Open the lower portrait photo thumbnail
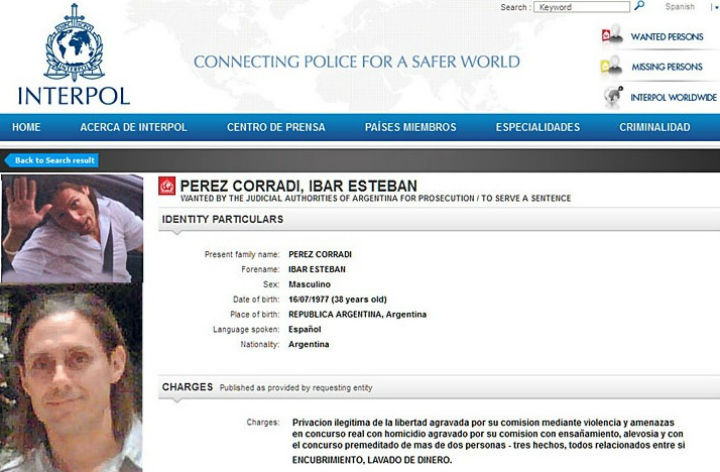720x472 pixels. [x=71, y=378]
